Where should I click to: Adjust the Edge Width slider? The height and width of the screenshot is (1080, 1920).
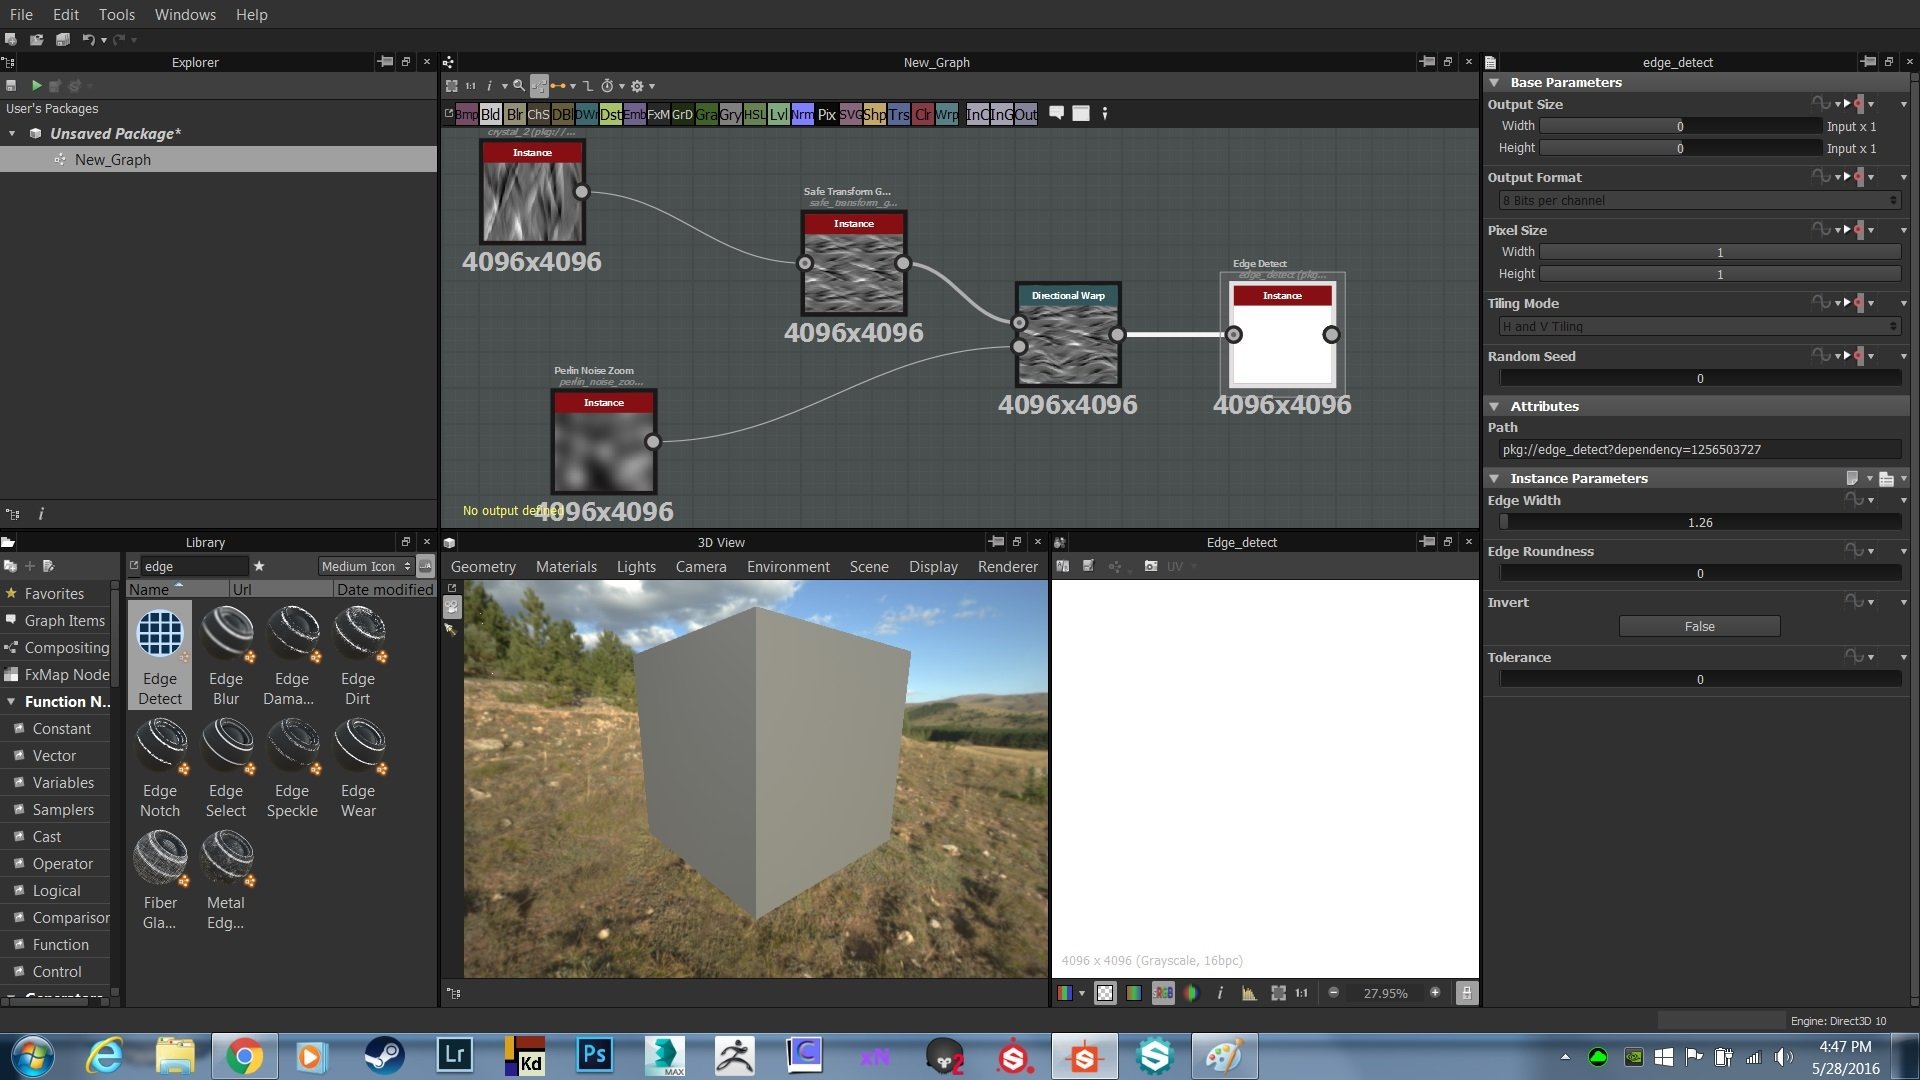[x=1699, y=523]
